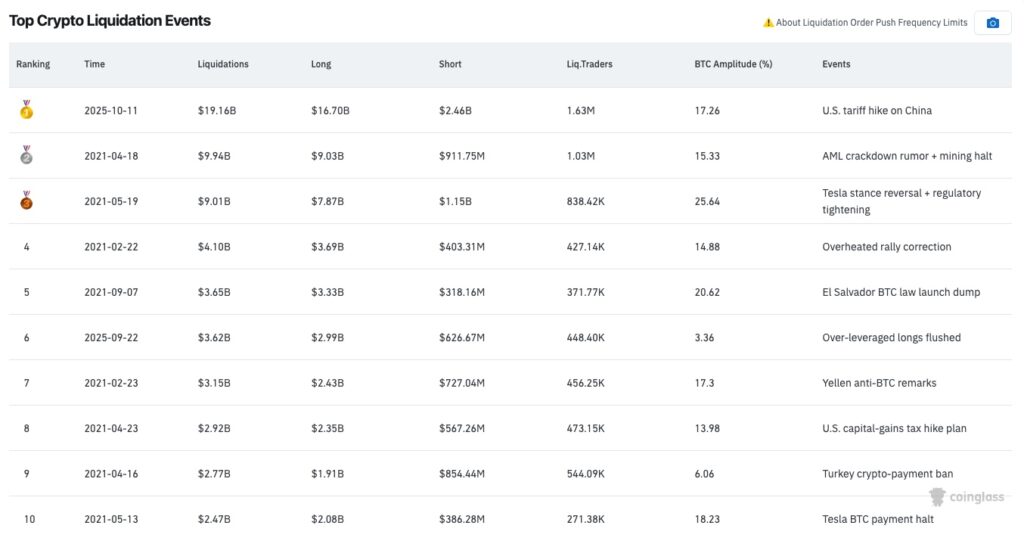
Task: Select the Liq.Traders column header
Action: coord(589,64)
